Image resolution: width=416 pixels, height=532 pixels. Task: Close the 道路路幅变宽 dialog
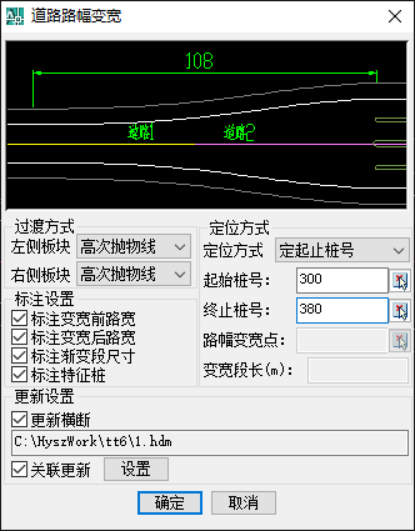395,16
